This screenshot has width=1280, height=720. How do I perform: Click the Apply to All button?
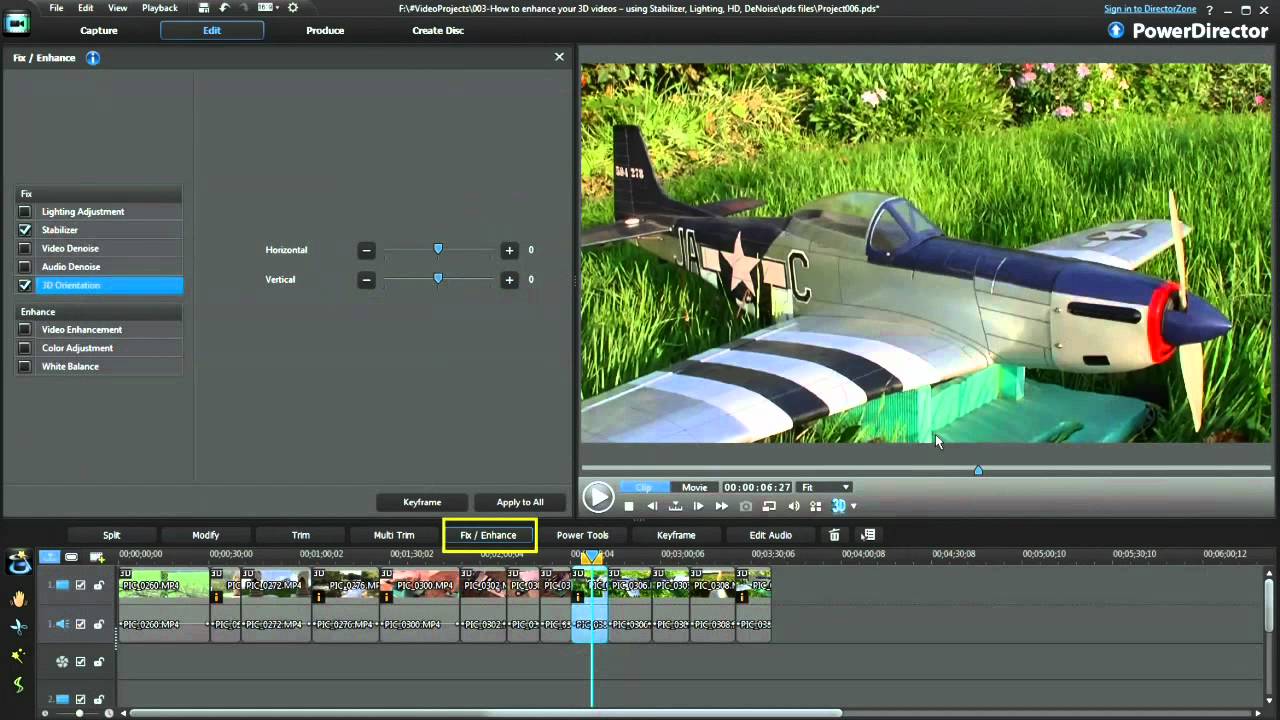520,502
